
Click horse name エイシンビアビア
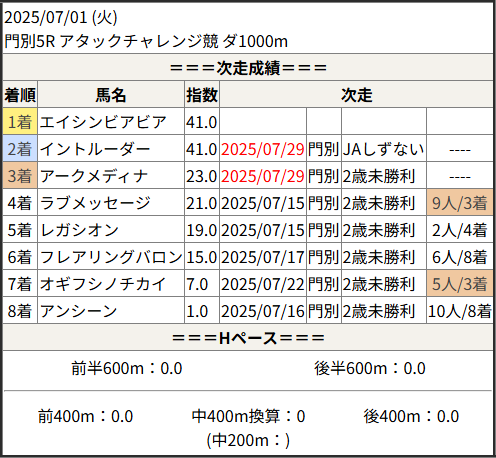click(103, 122)
